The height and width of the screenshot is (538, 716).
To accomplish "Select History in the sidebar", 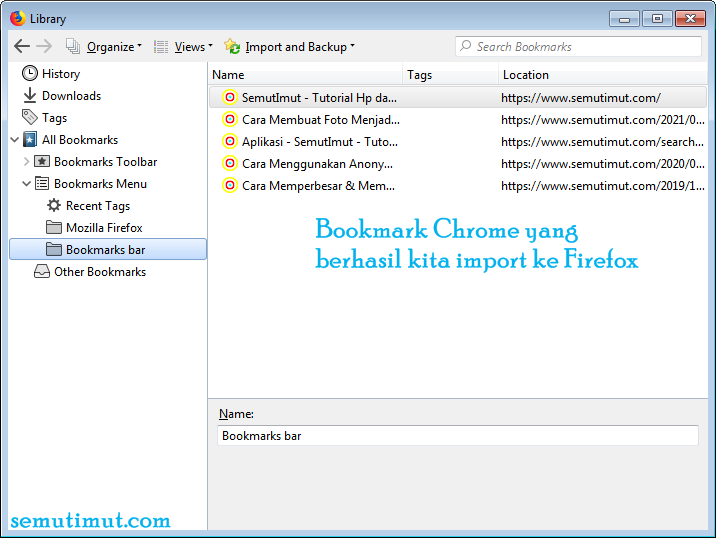I will click(61, 74).
